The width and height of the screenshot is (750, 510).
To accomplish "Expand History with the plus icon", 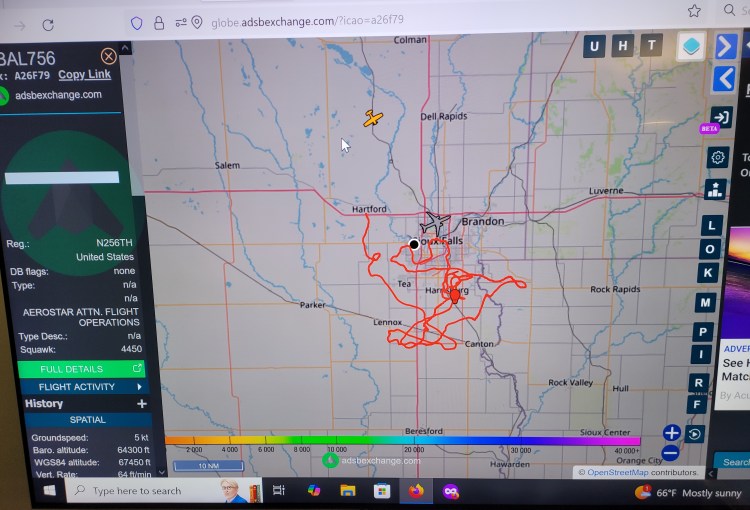I will [142, 404].
